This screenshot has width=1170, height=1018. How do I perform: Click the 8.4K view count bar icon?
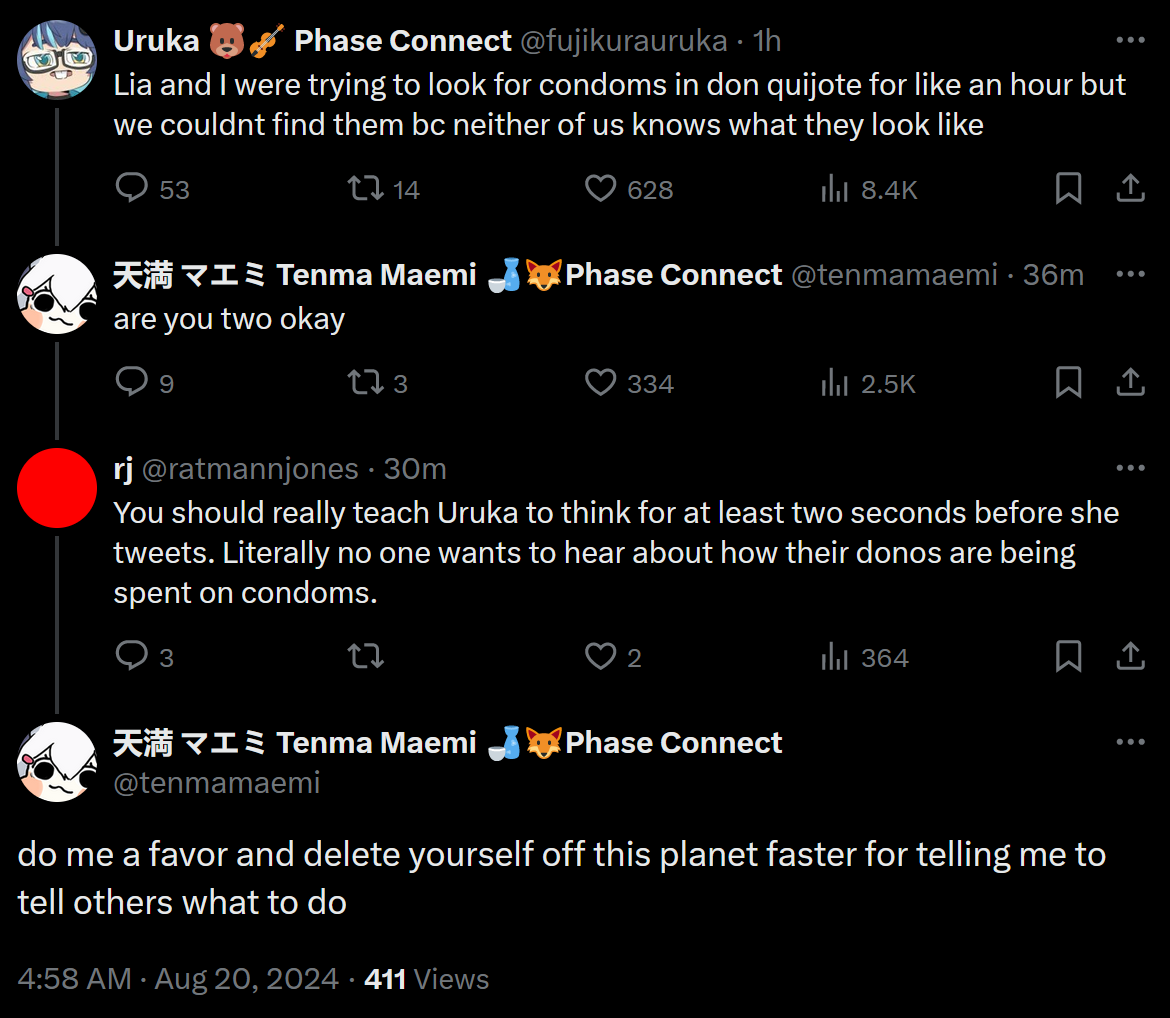point(836,188)
